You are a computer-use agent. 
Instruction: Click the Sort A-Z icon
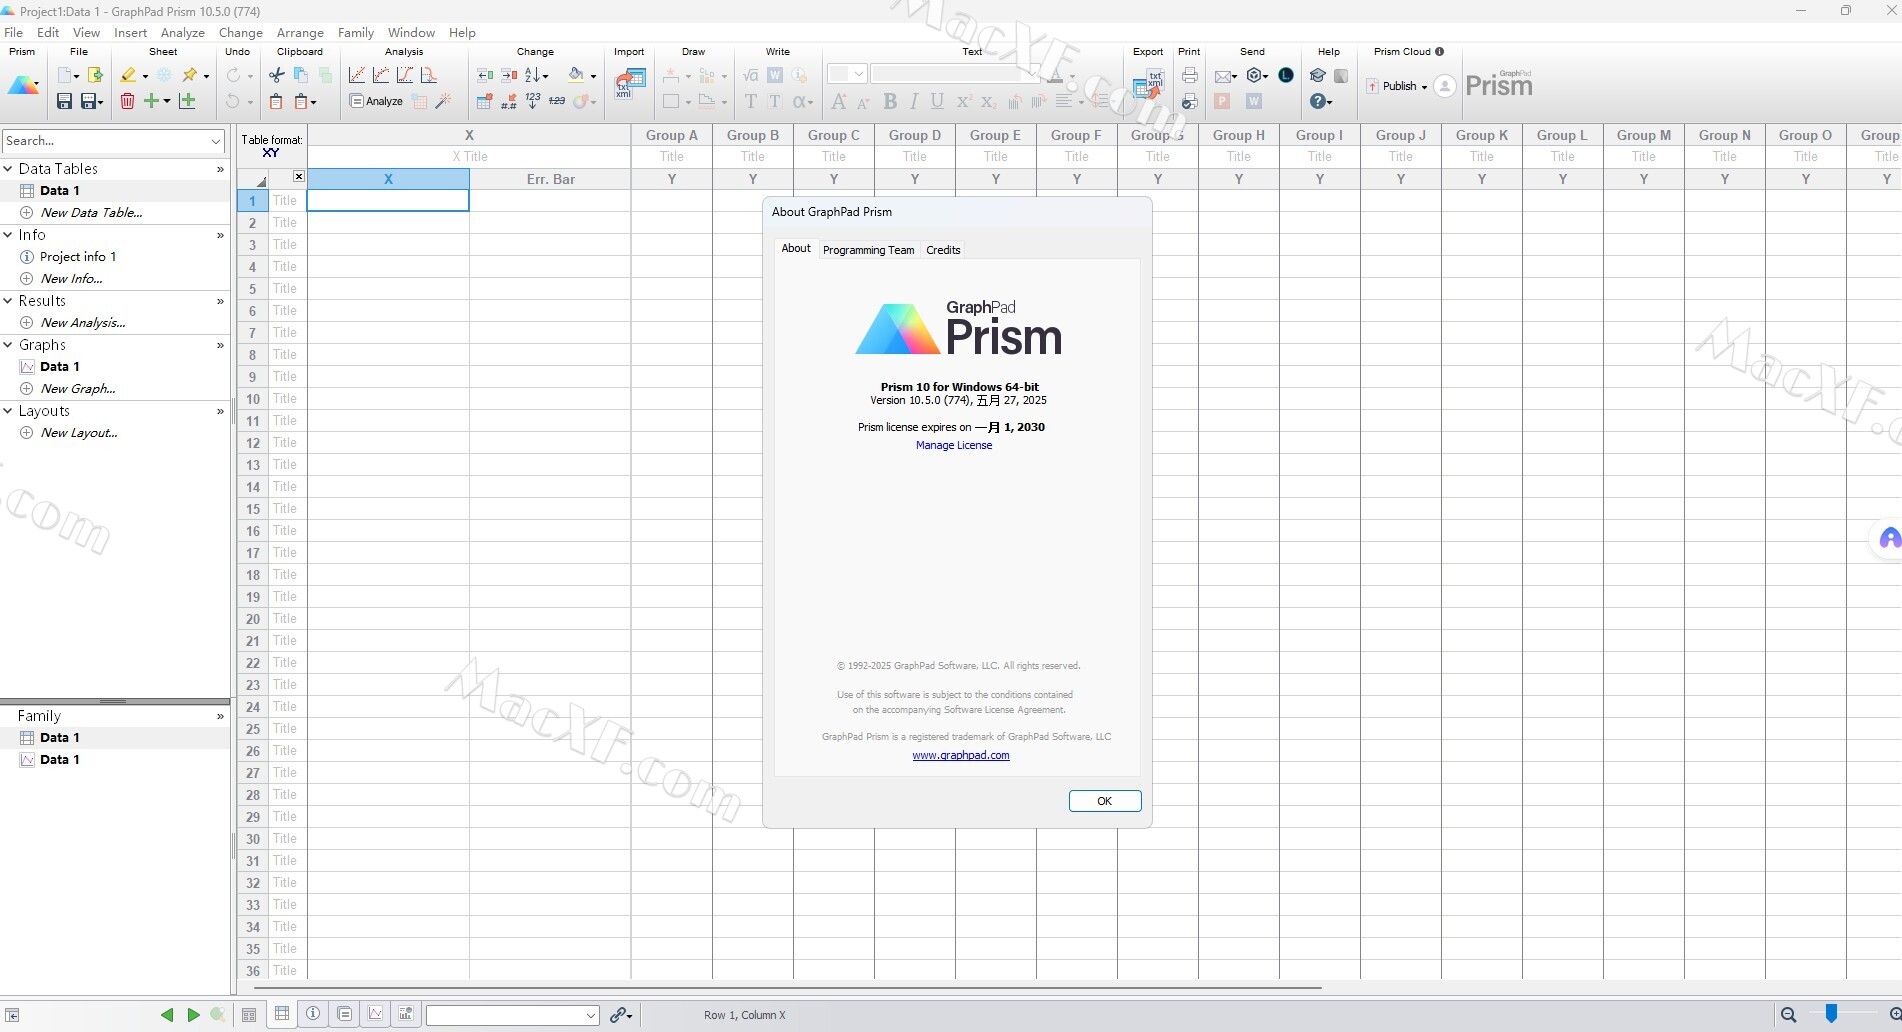tap(532, 75)
